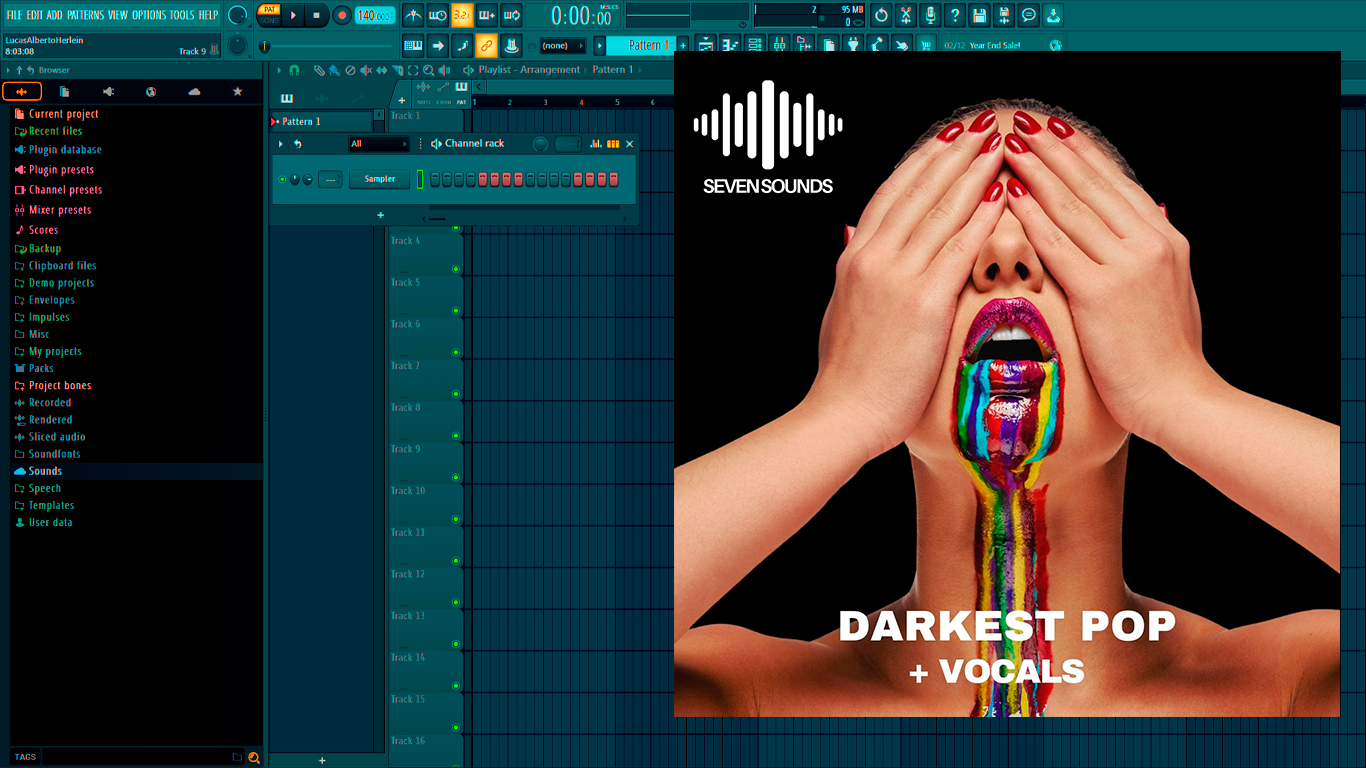1366x768 pixels.
Task: Open the FILE menu
Action: pos(14,15)
